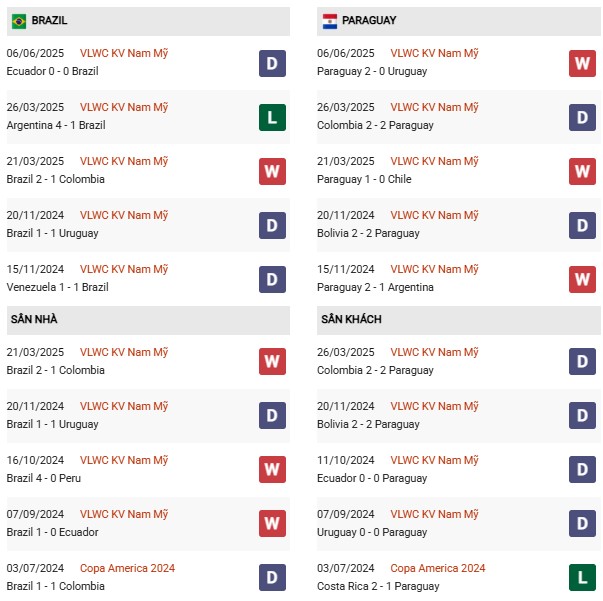The width and height of the screenshot is (603, 601).
Task: Select the PARAGUAY section header
Action: click(458, 21)
